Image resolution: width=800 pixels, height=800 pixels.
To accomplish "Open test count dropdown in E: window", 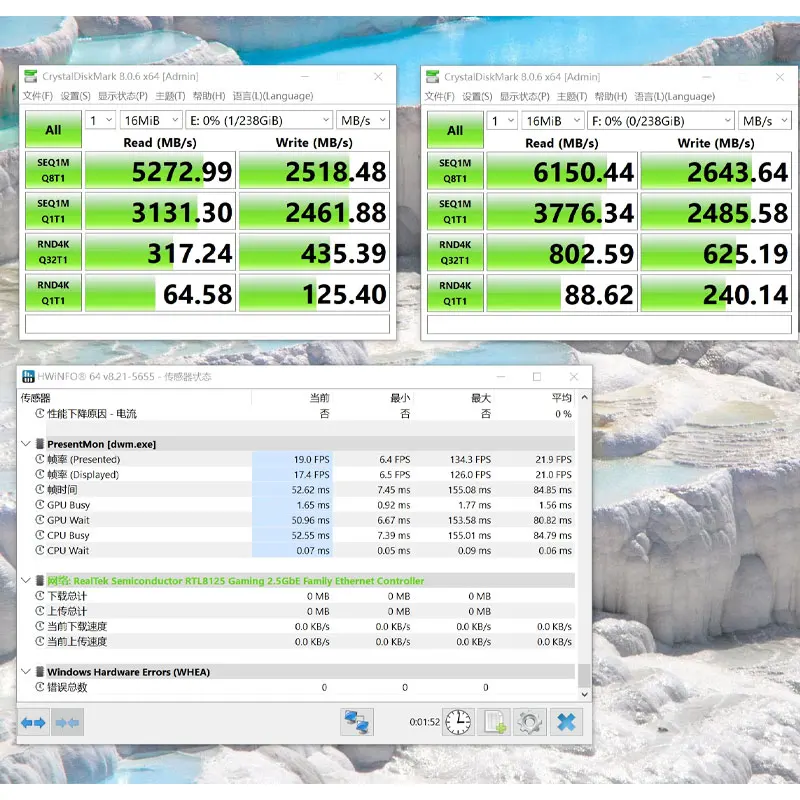I will 101,120.
